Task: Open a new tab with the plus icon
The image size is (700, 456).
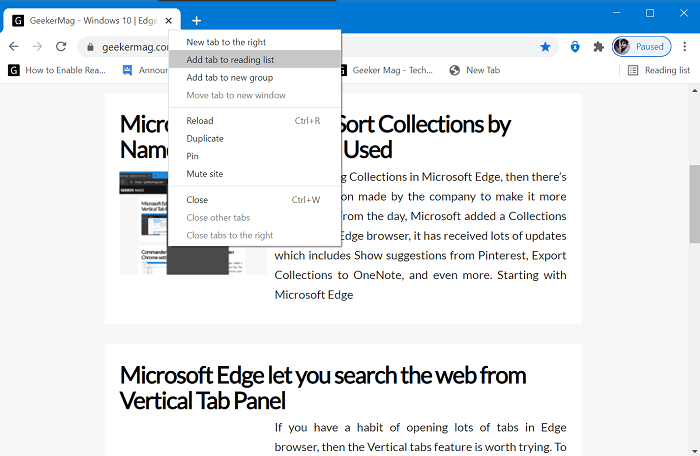Action: tap(196, 21)
